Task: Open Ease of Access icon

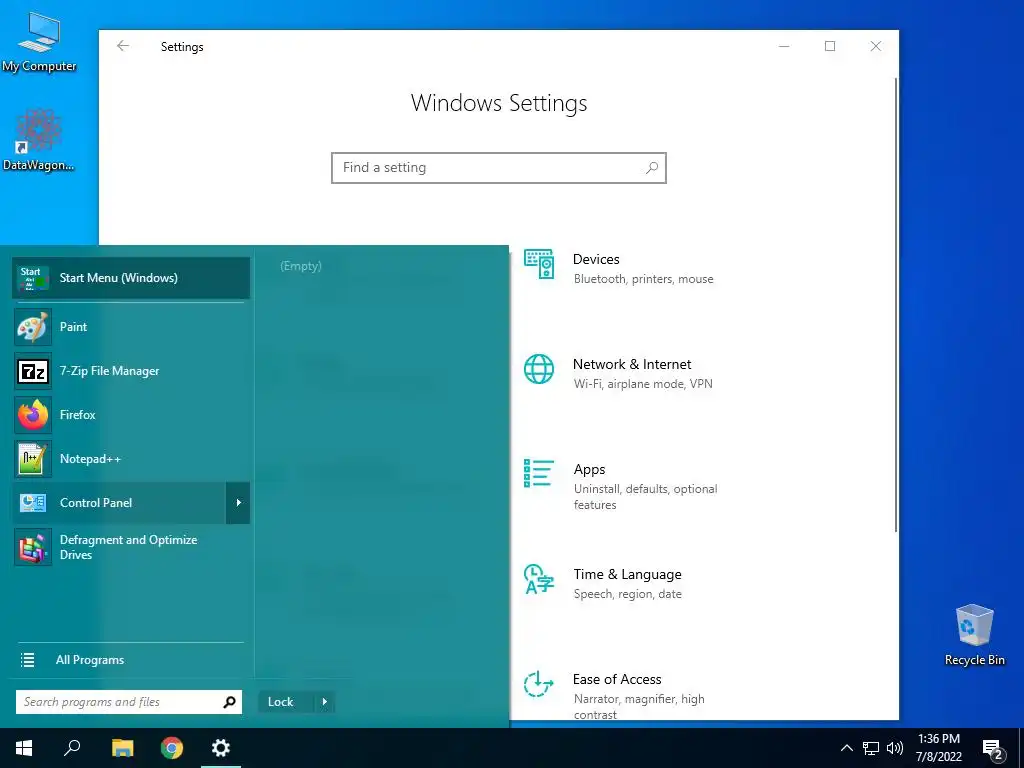Action: [x=539, y=684]
